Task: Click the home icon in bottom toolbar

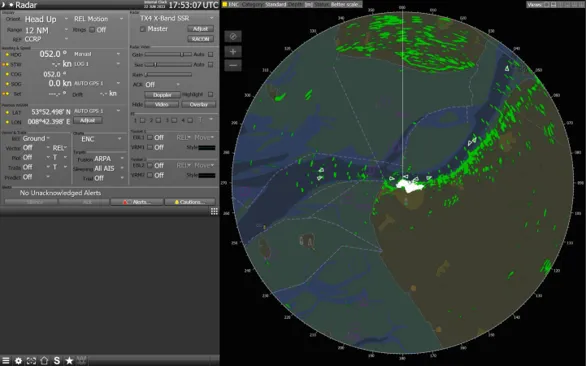Action: [x=44, y=361]
